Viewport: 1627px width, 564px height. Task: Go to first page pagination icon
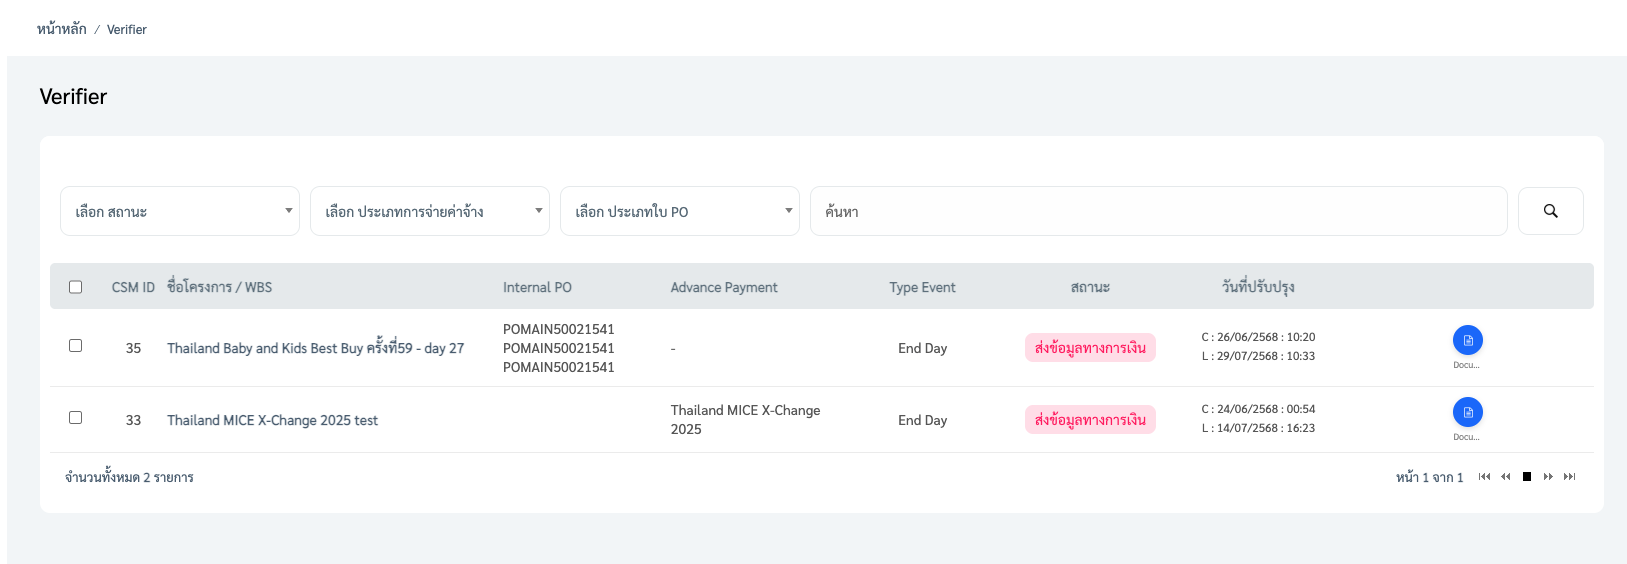click(1484, 477)
